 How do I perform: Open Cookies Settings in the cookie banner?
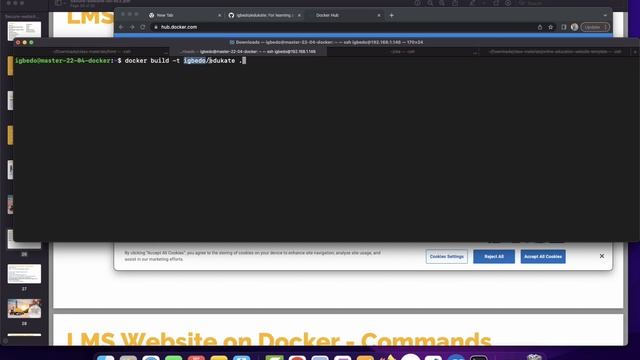447,257
